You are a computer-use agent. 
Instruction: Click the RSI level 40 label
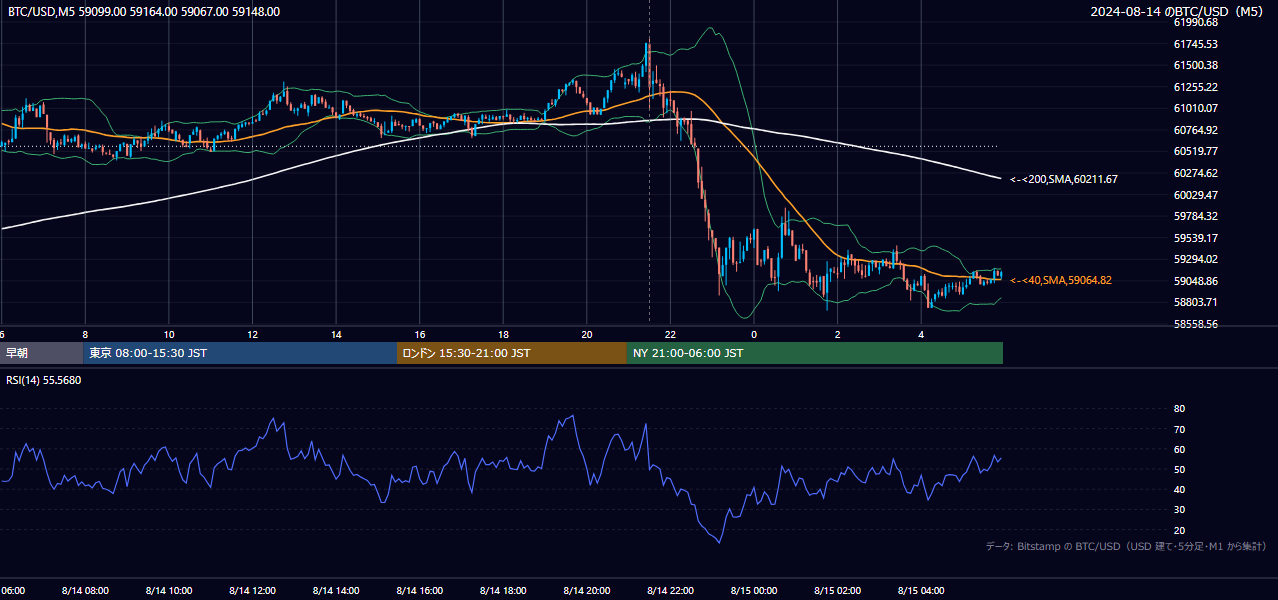pyautogui.click(x=1179, y=489)
